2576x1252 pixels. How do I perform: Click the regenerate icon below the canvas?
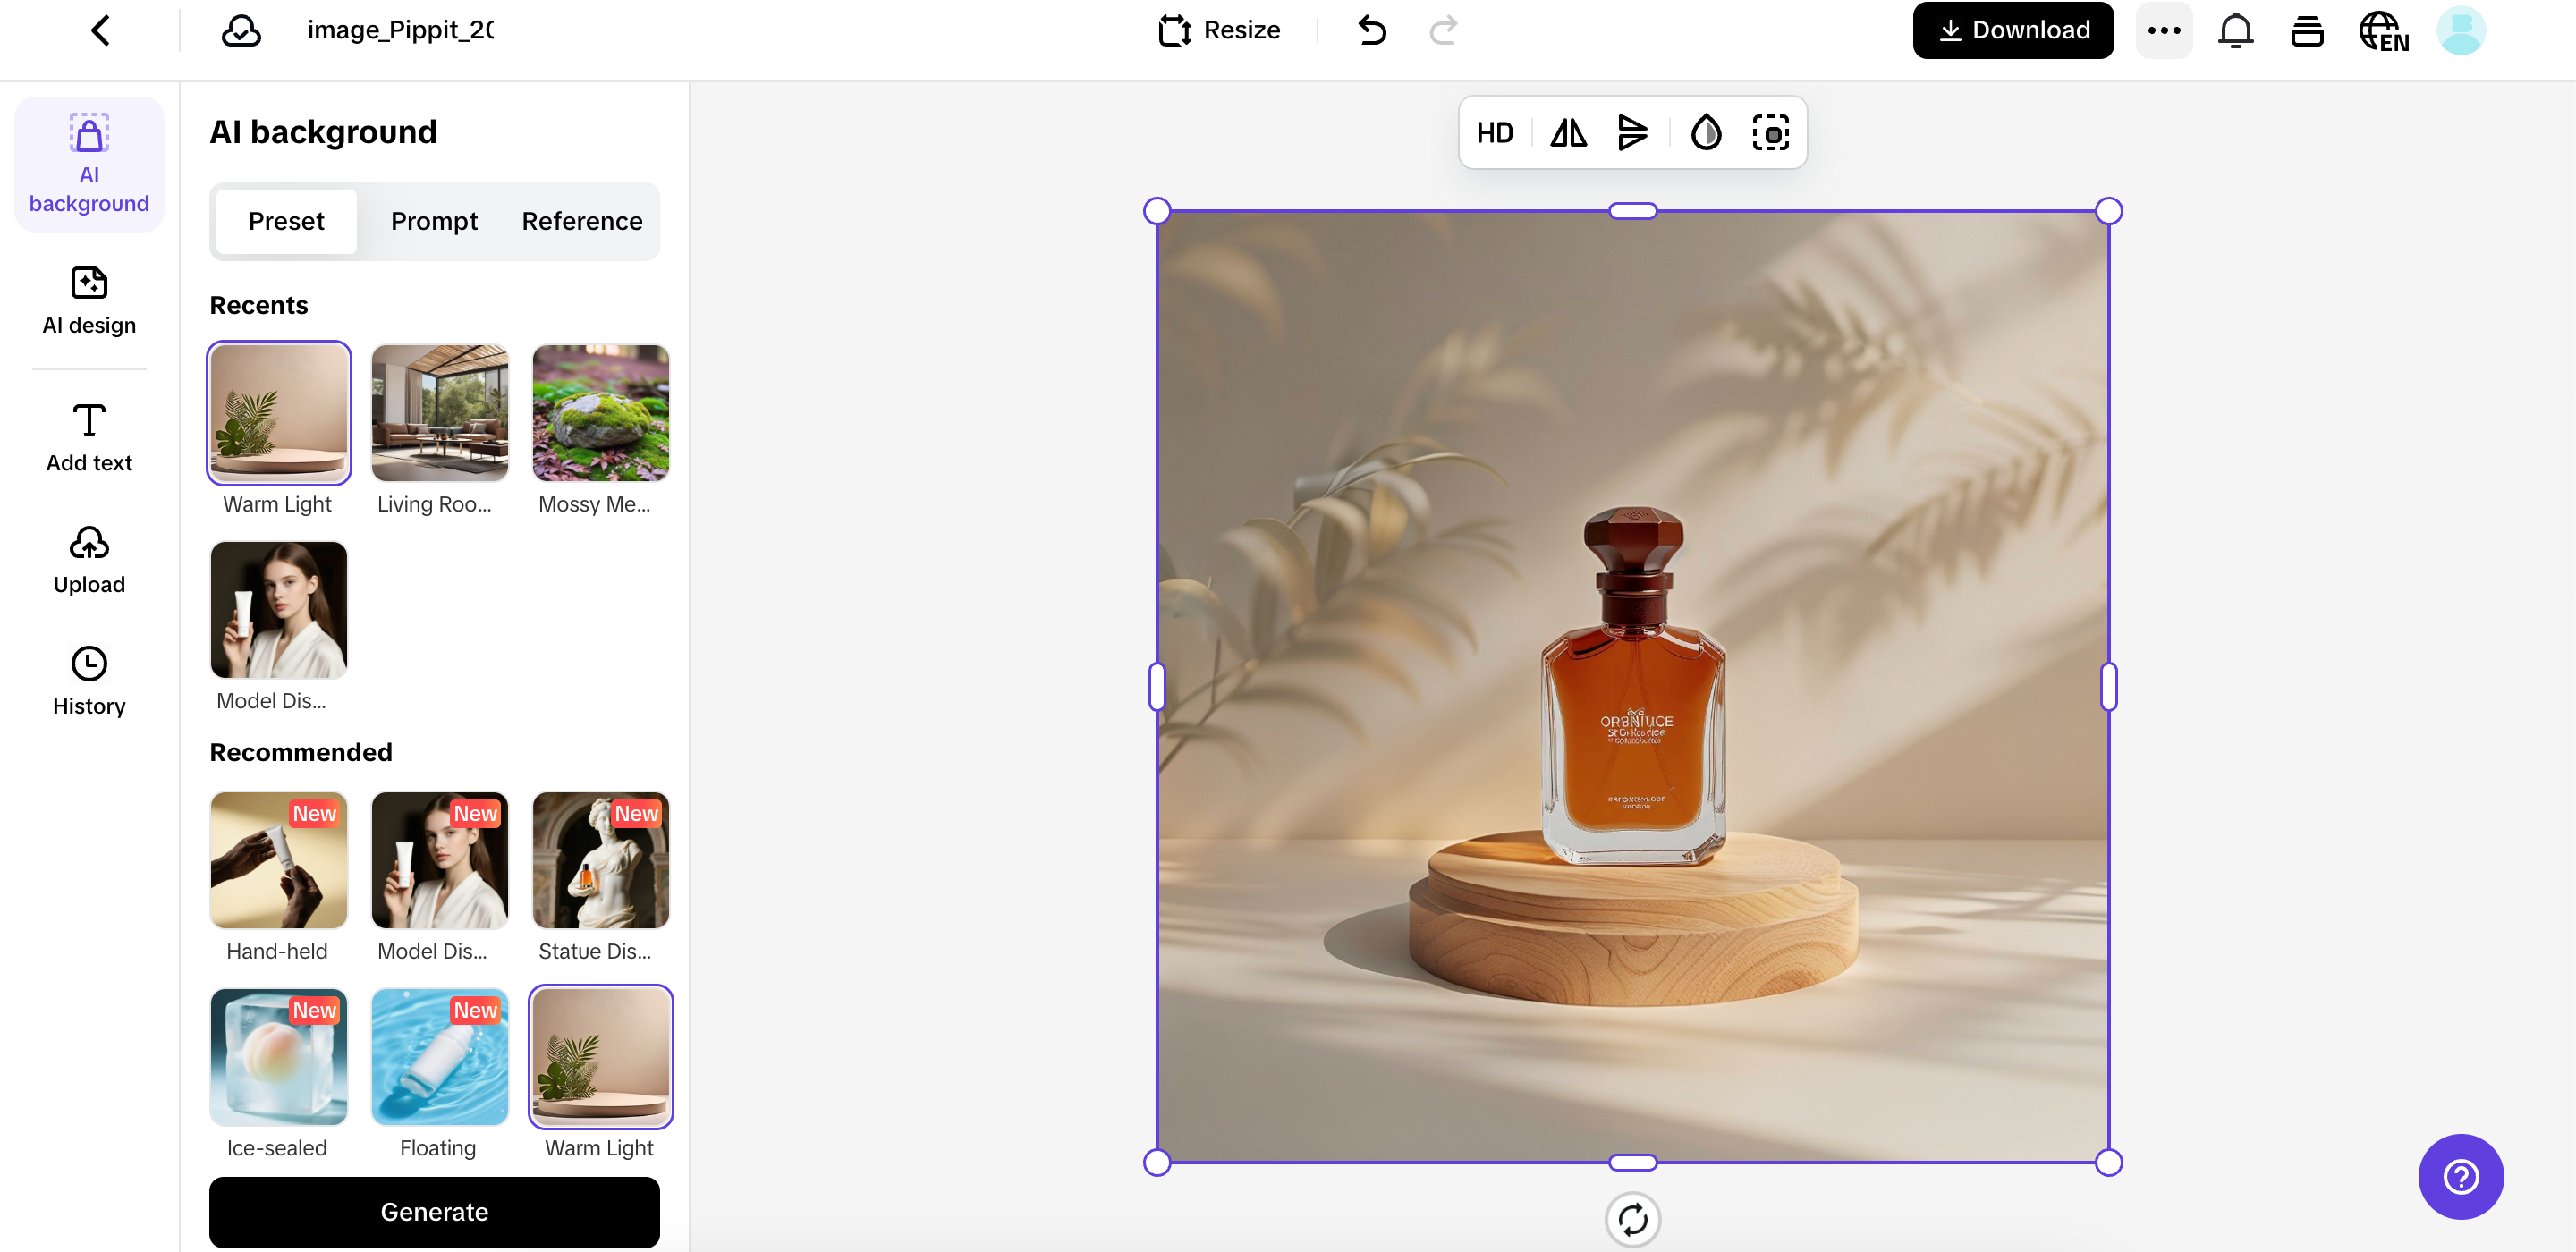click(1633, 1219)
